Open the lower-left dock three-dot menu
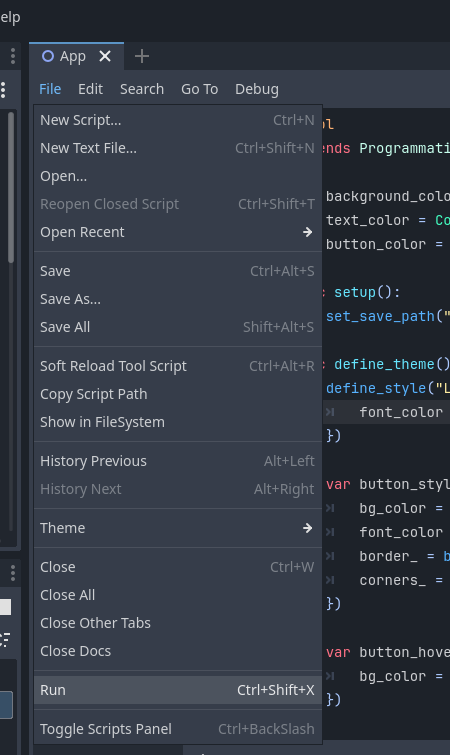 click(x=13, y=573)
